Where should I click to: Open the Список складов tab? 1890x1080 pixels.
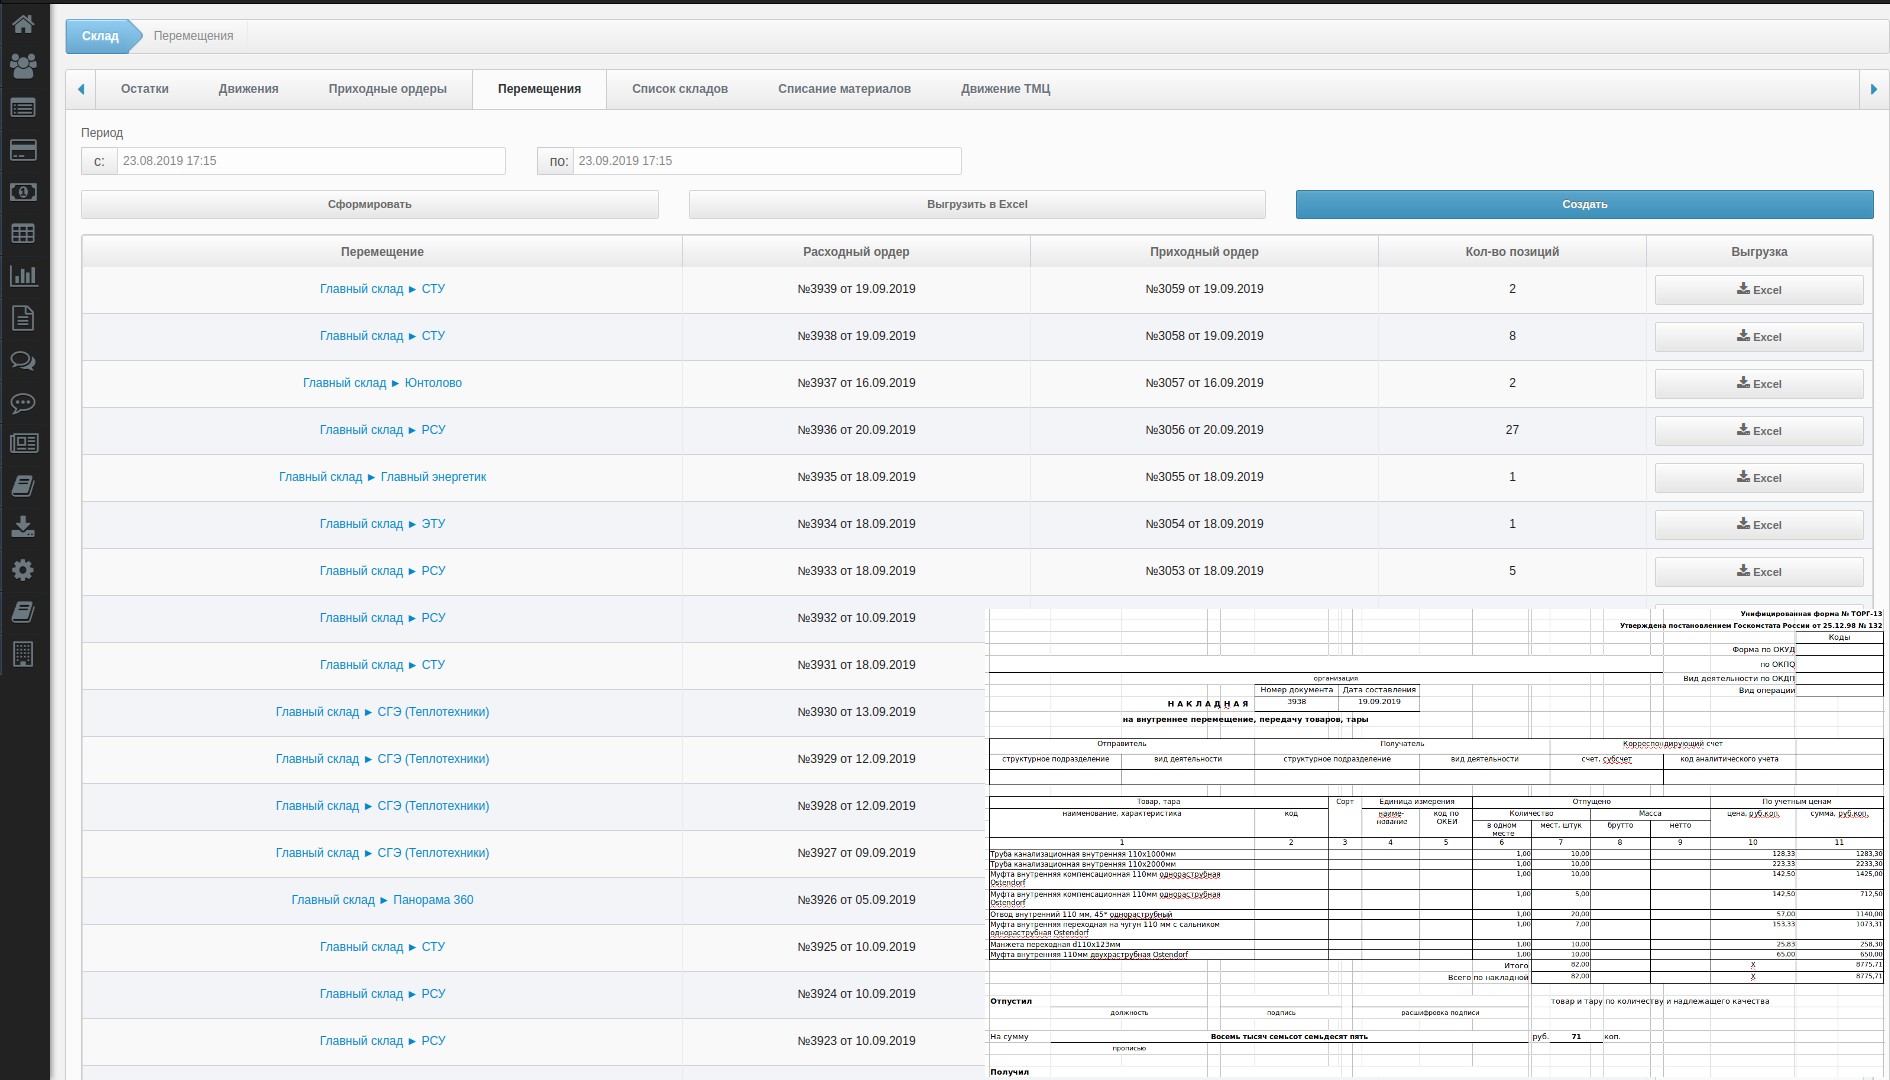coord(680,89)
